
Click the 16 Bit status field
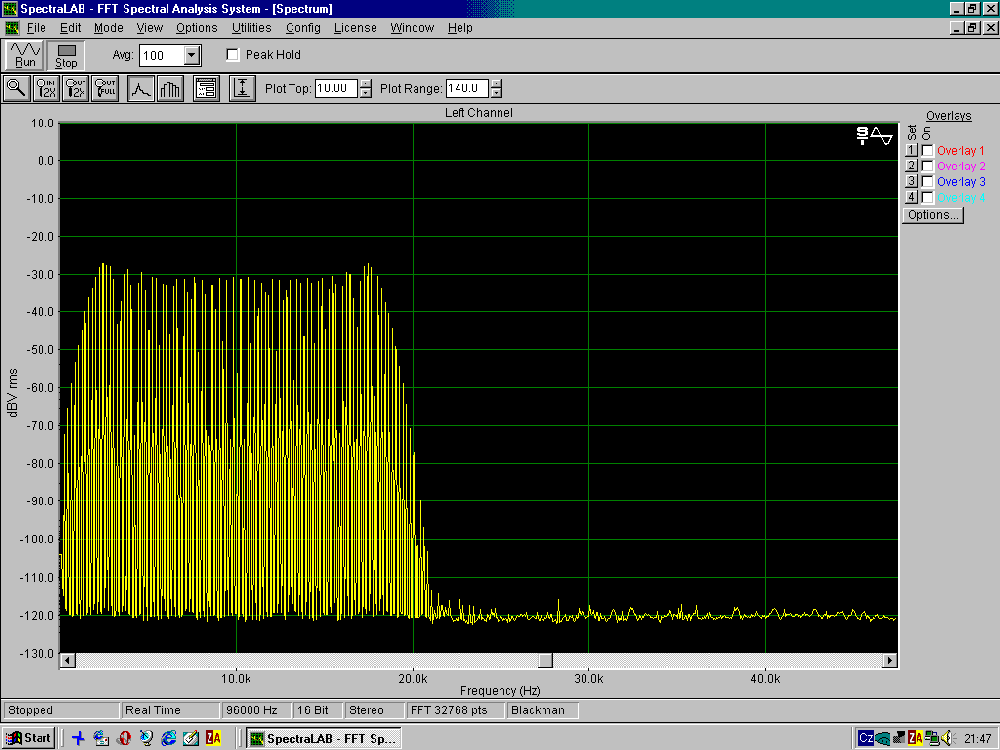click(x=317, y=710)
